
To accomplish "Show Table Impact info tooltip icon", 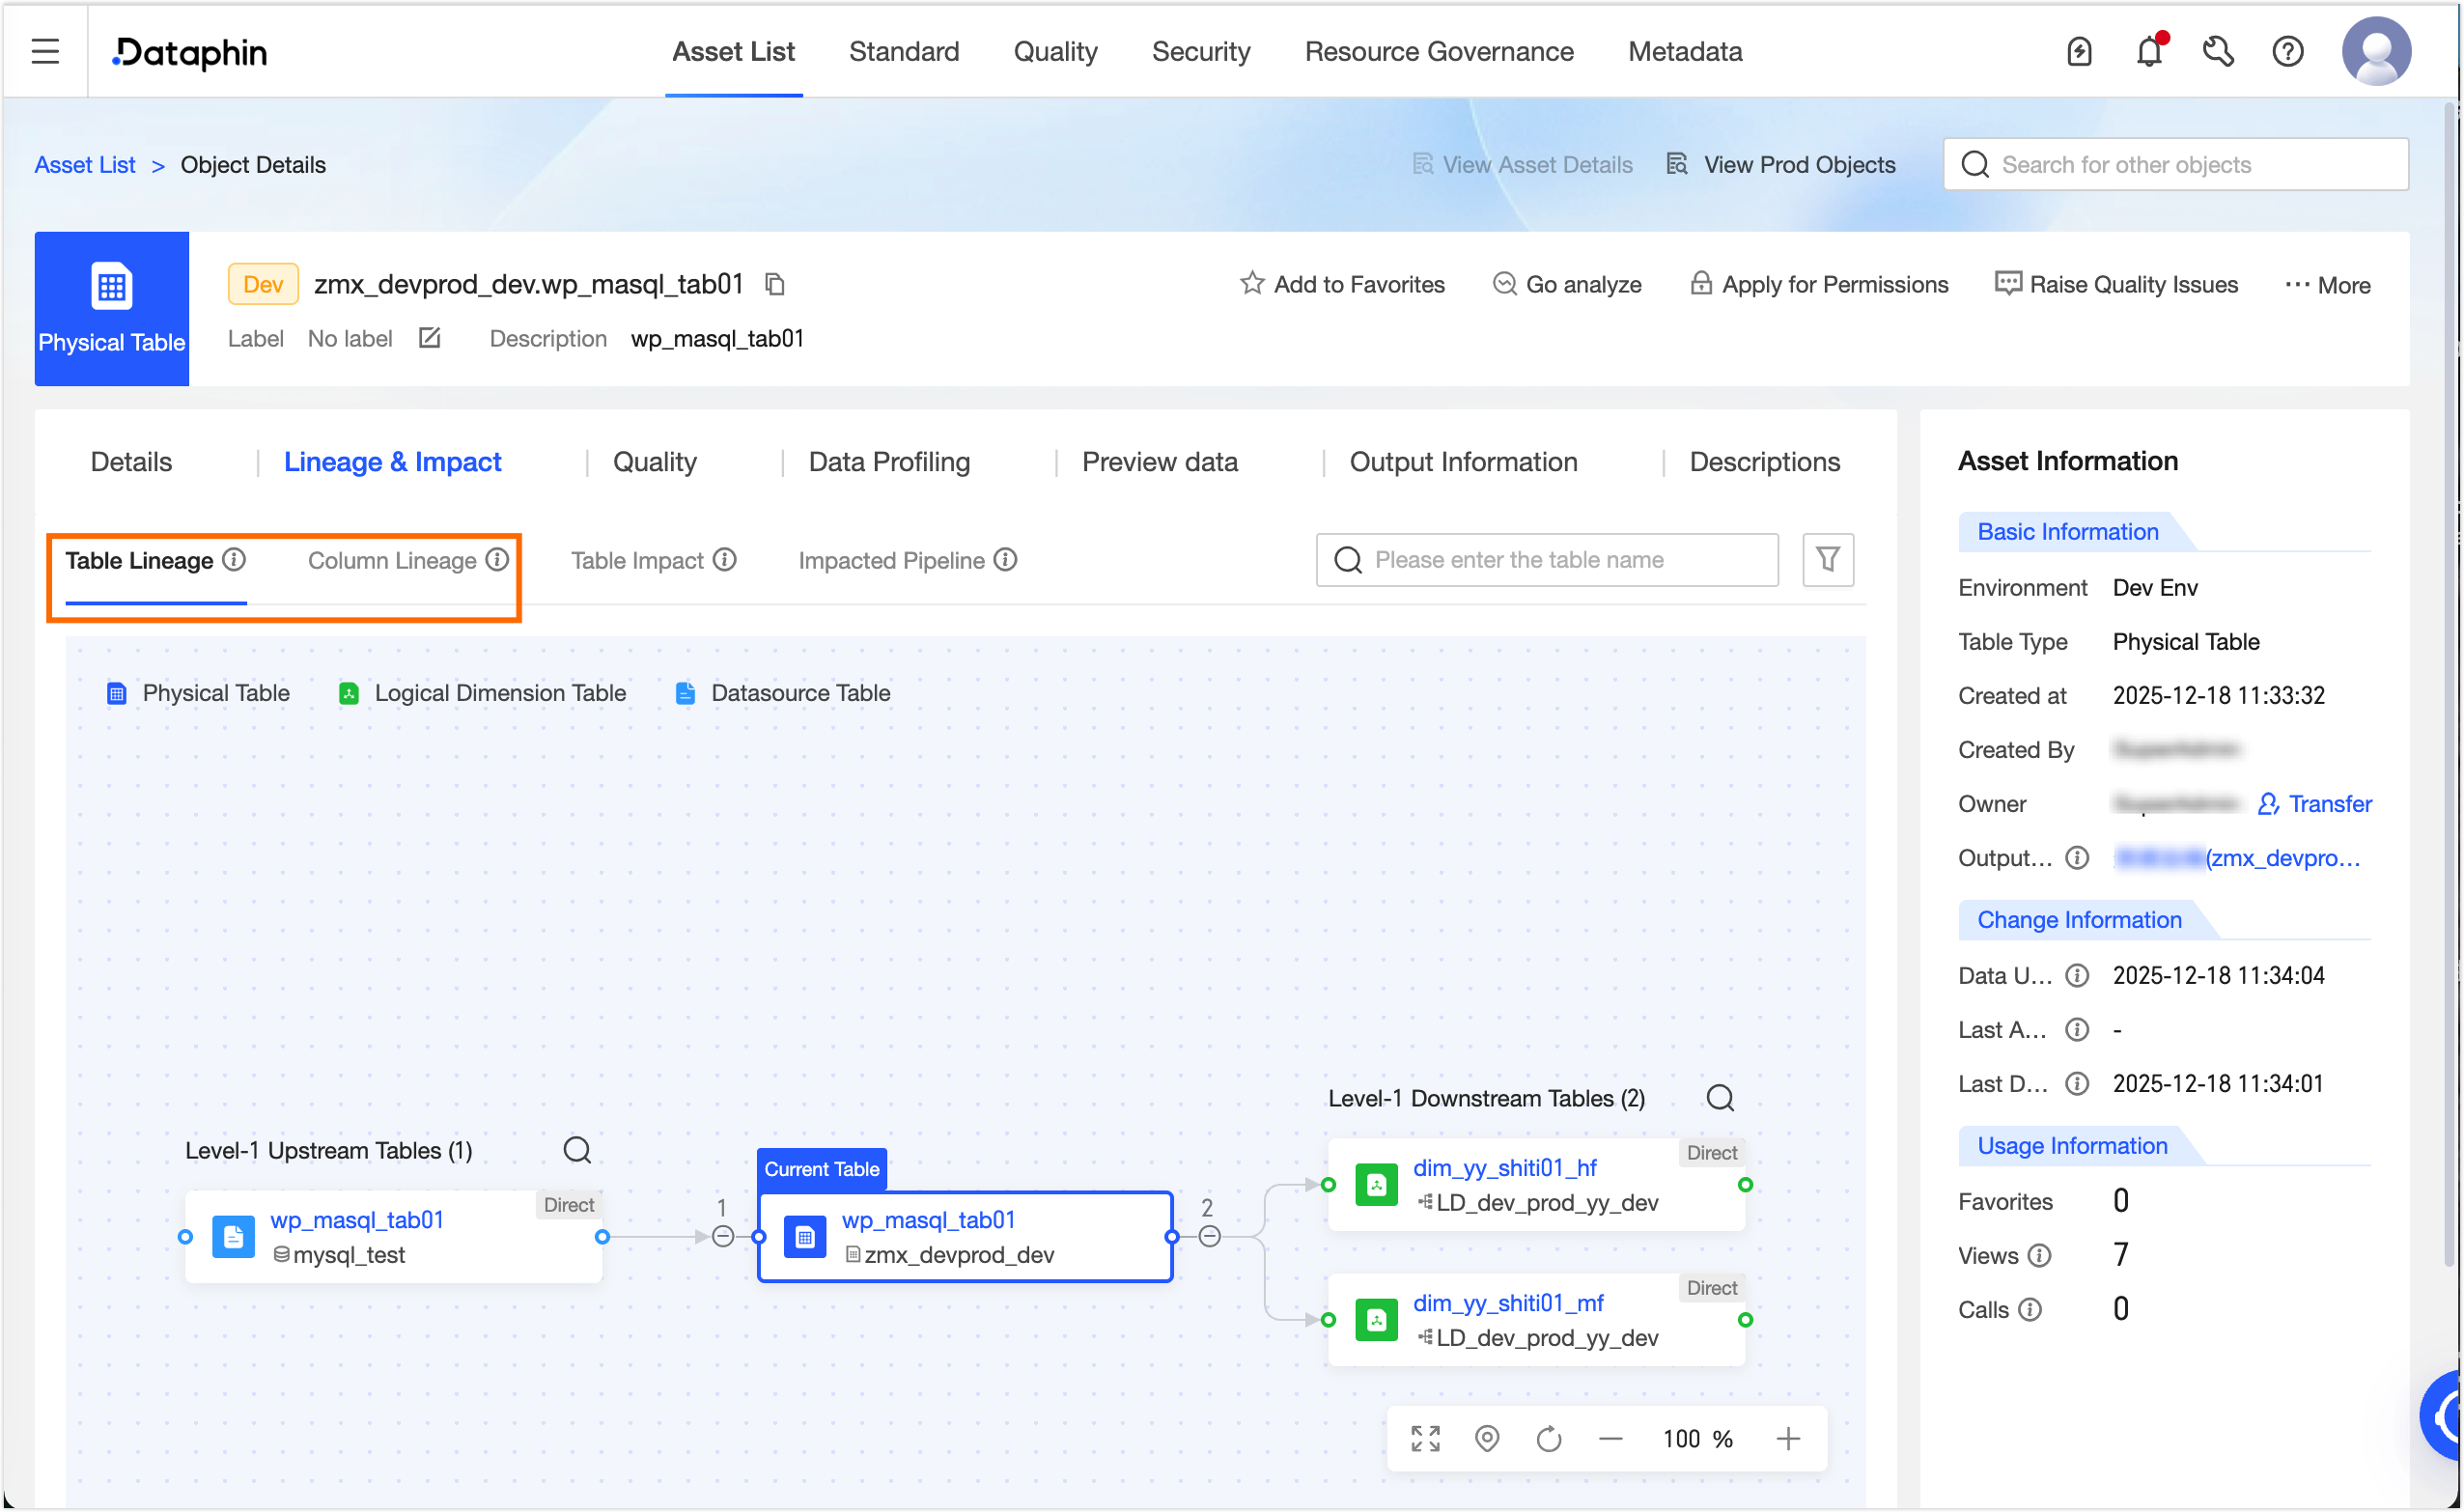I will tap(725, 559).
